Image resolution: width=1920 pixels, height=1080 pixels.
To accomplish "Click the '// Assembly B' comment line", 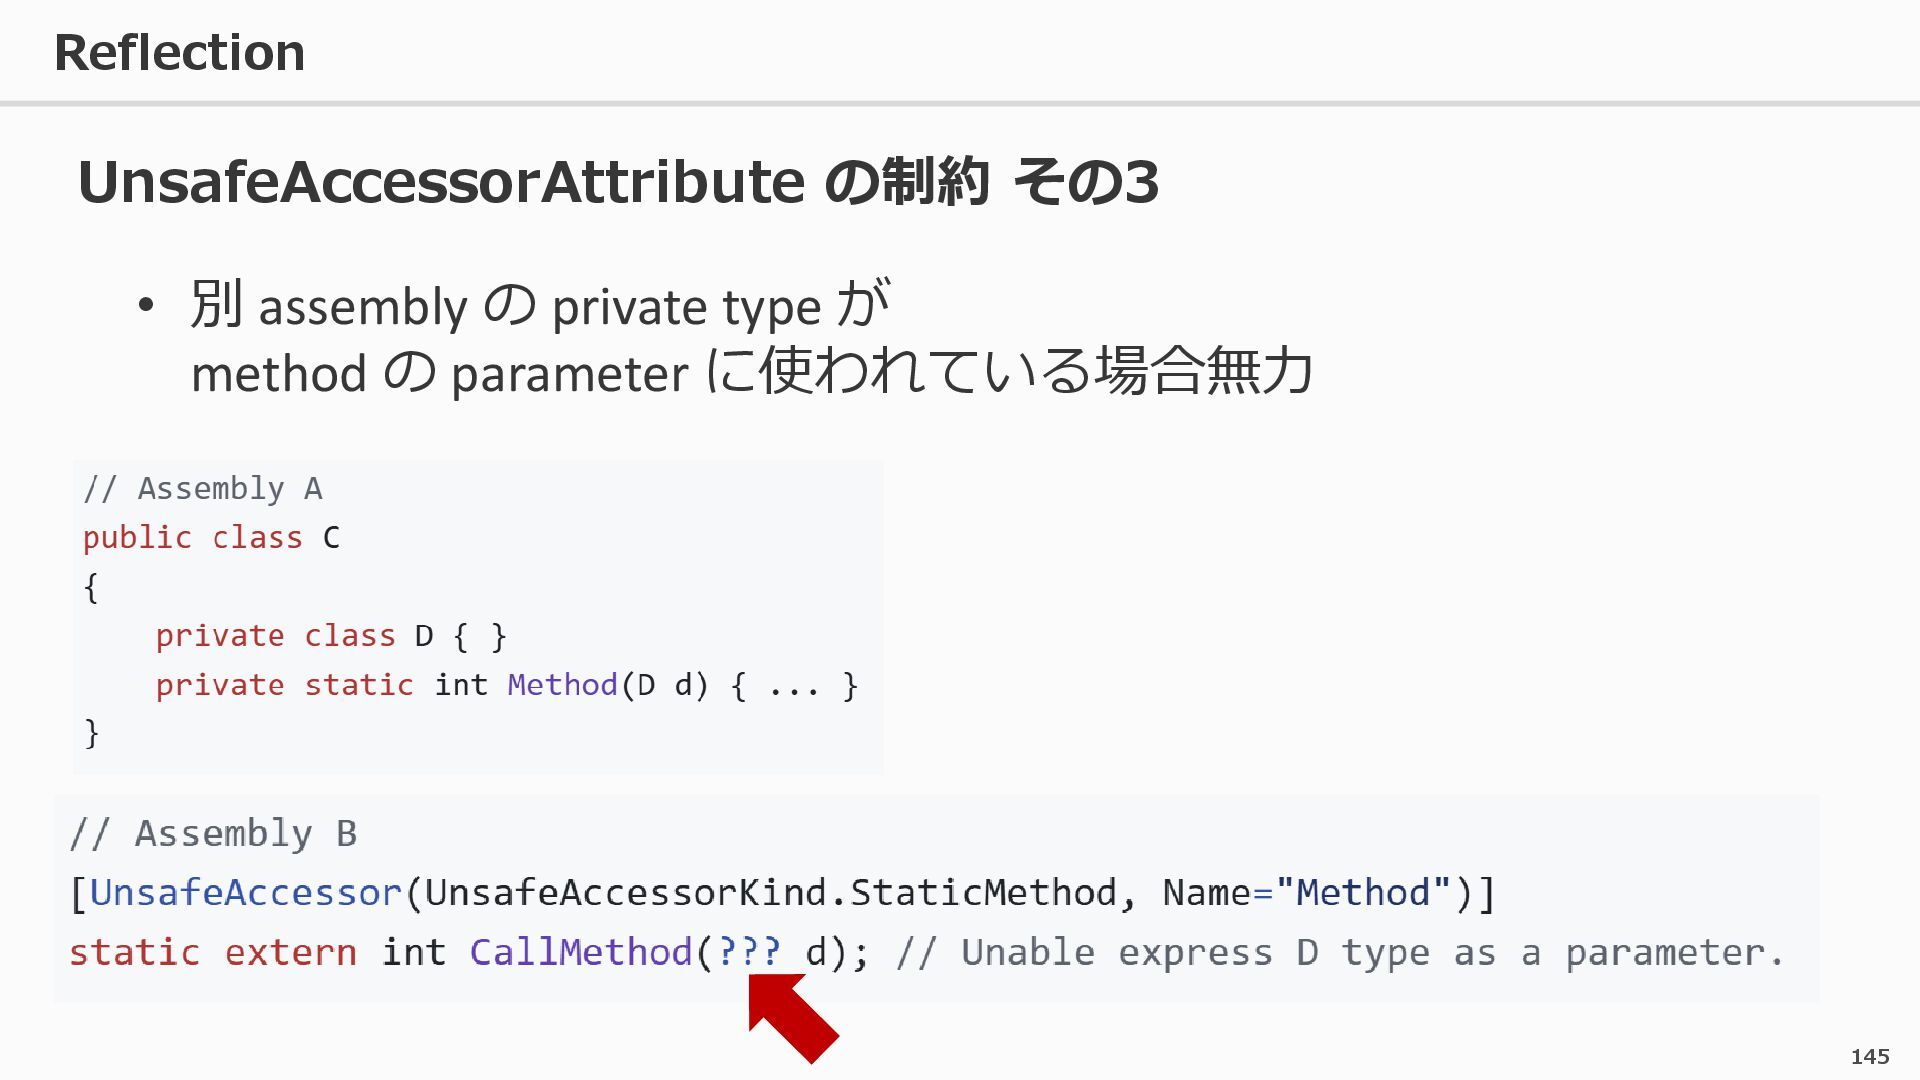I will click(x=213, y=833).
